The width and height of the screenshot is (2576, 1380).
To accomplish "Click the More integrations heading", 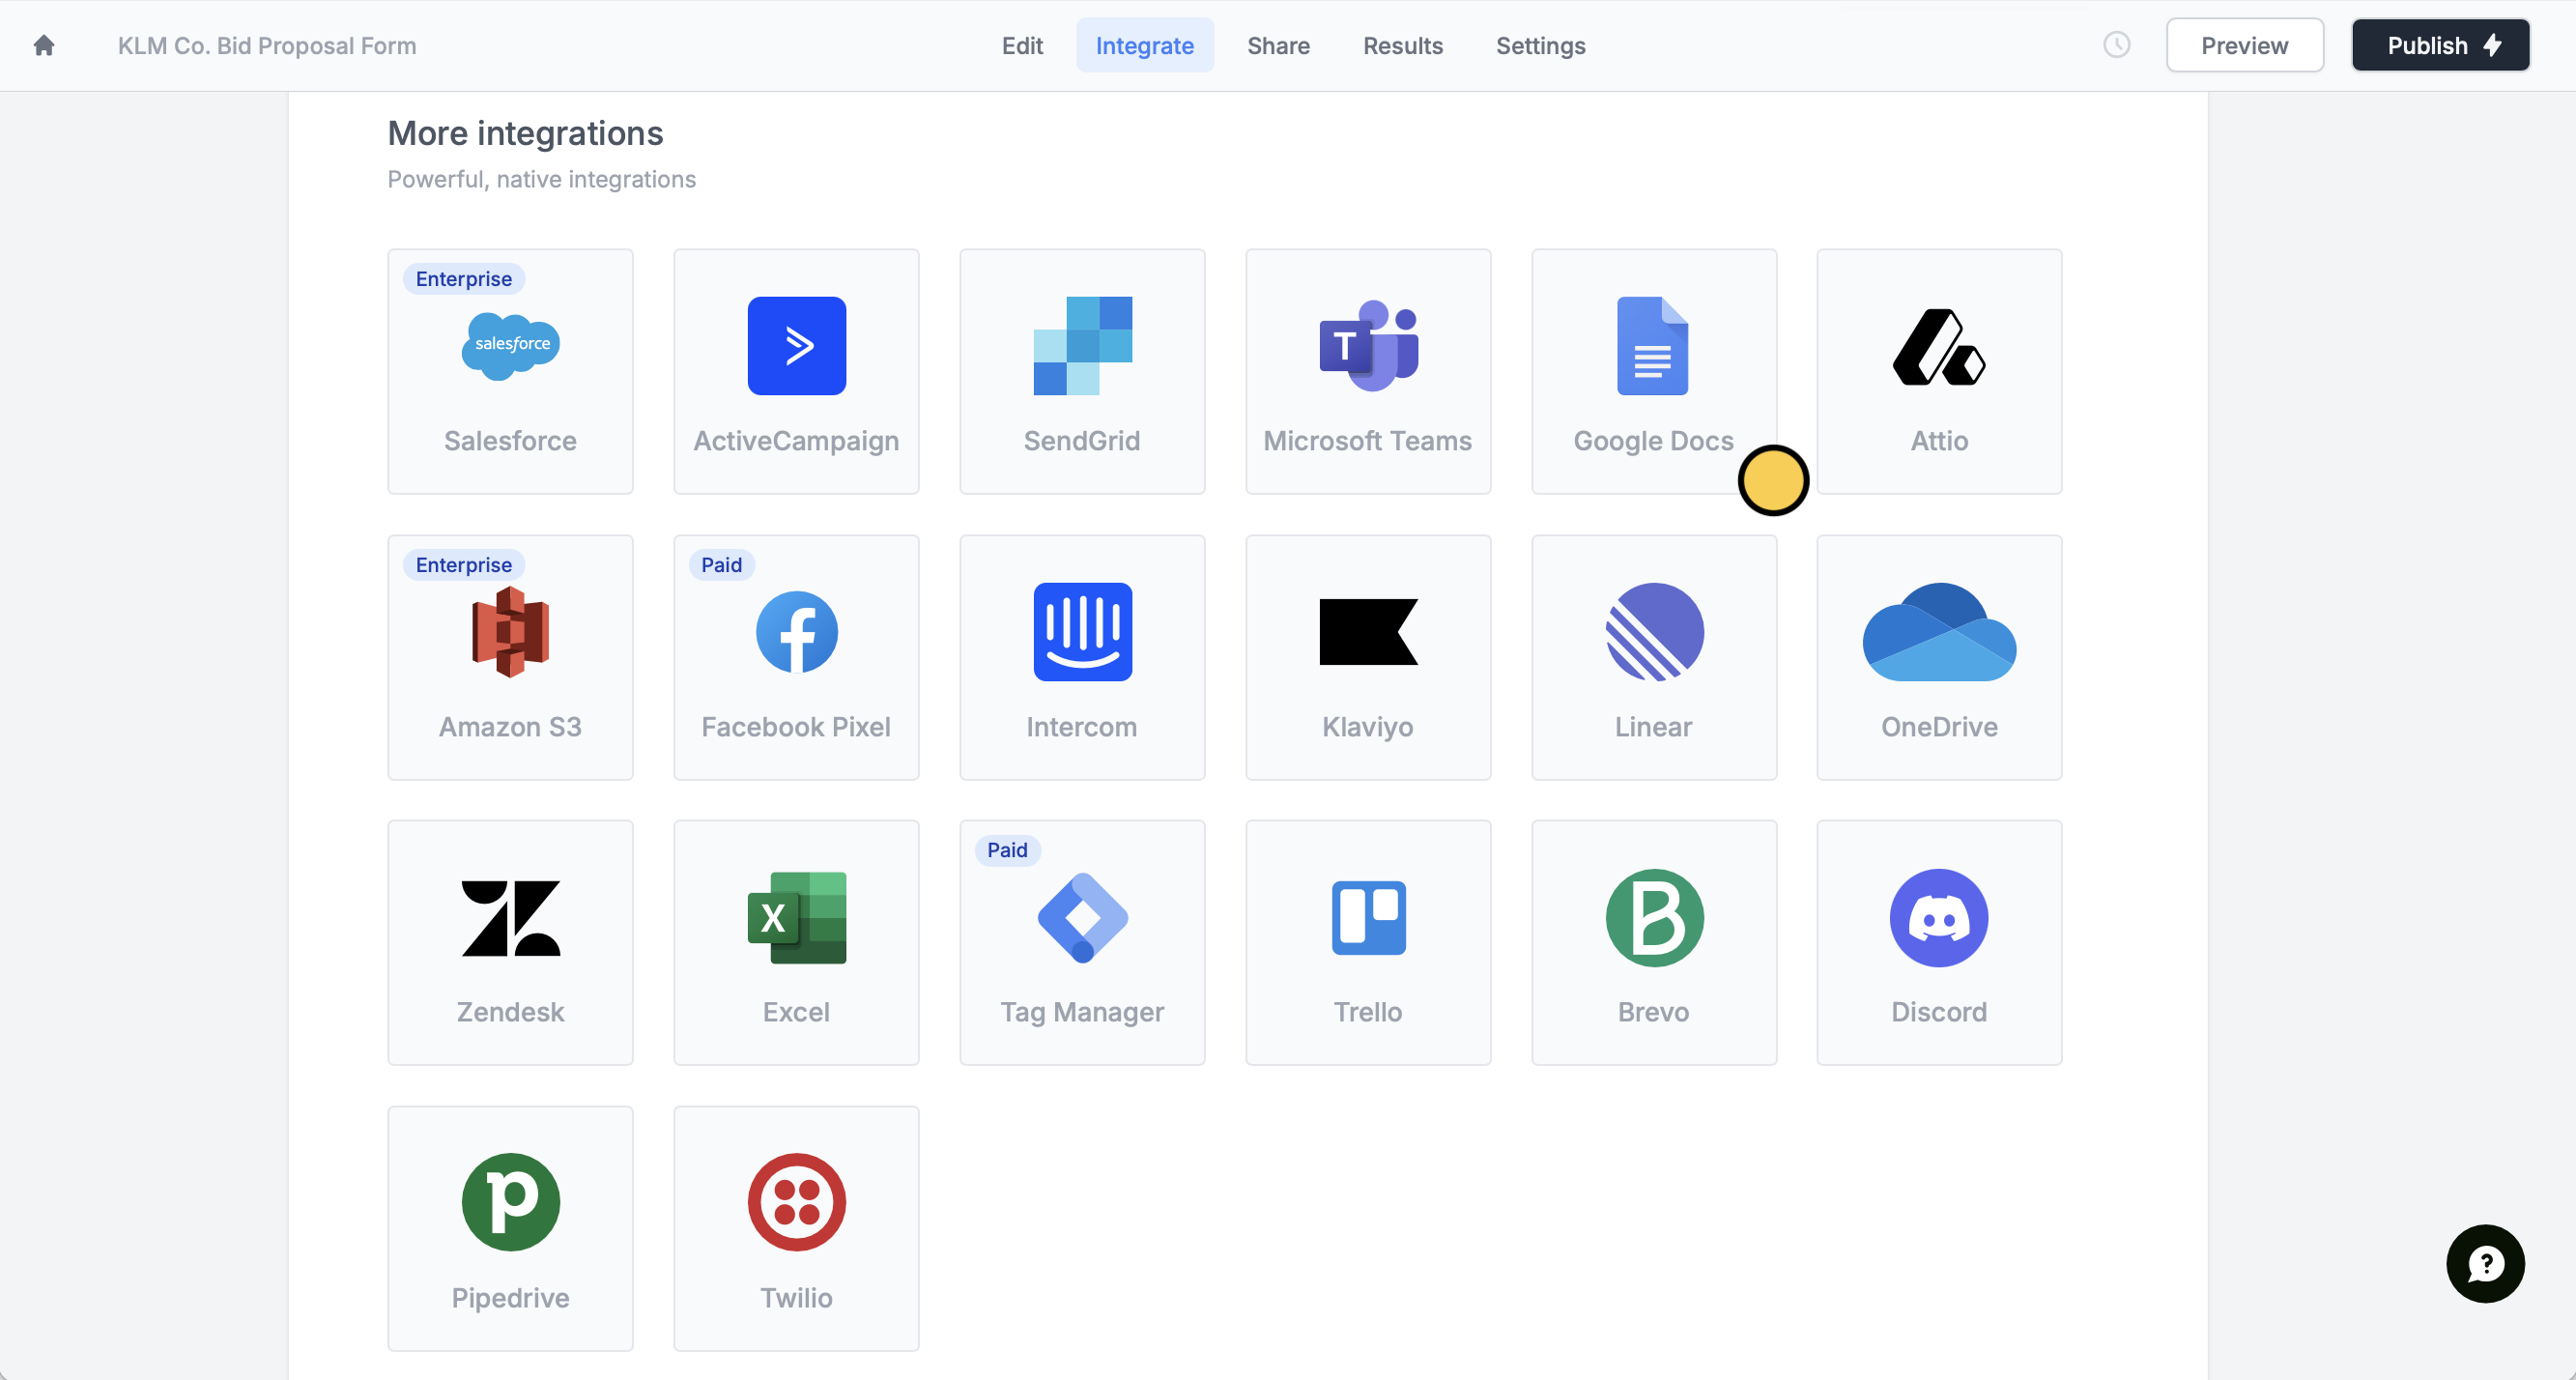I will [x=525, y=133].
